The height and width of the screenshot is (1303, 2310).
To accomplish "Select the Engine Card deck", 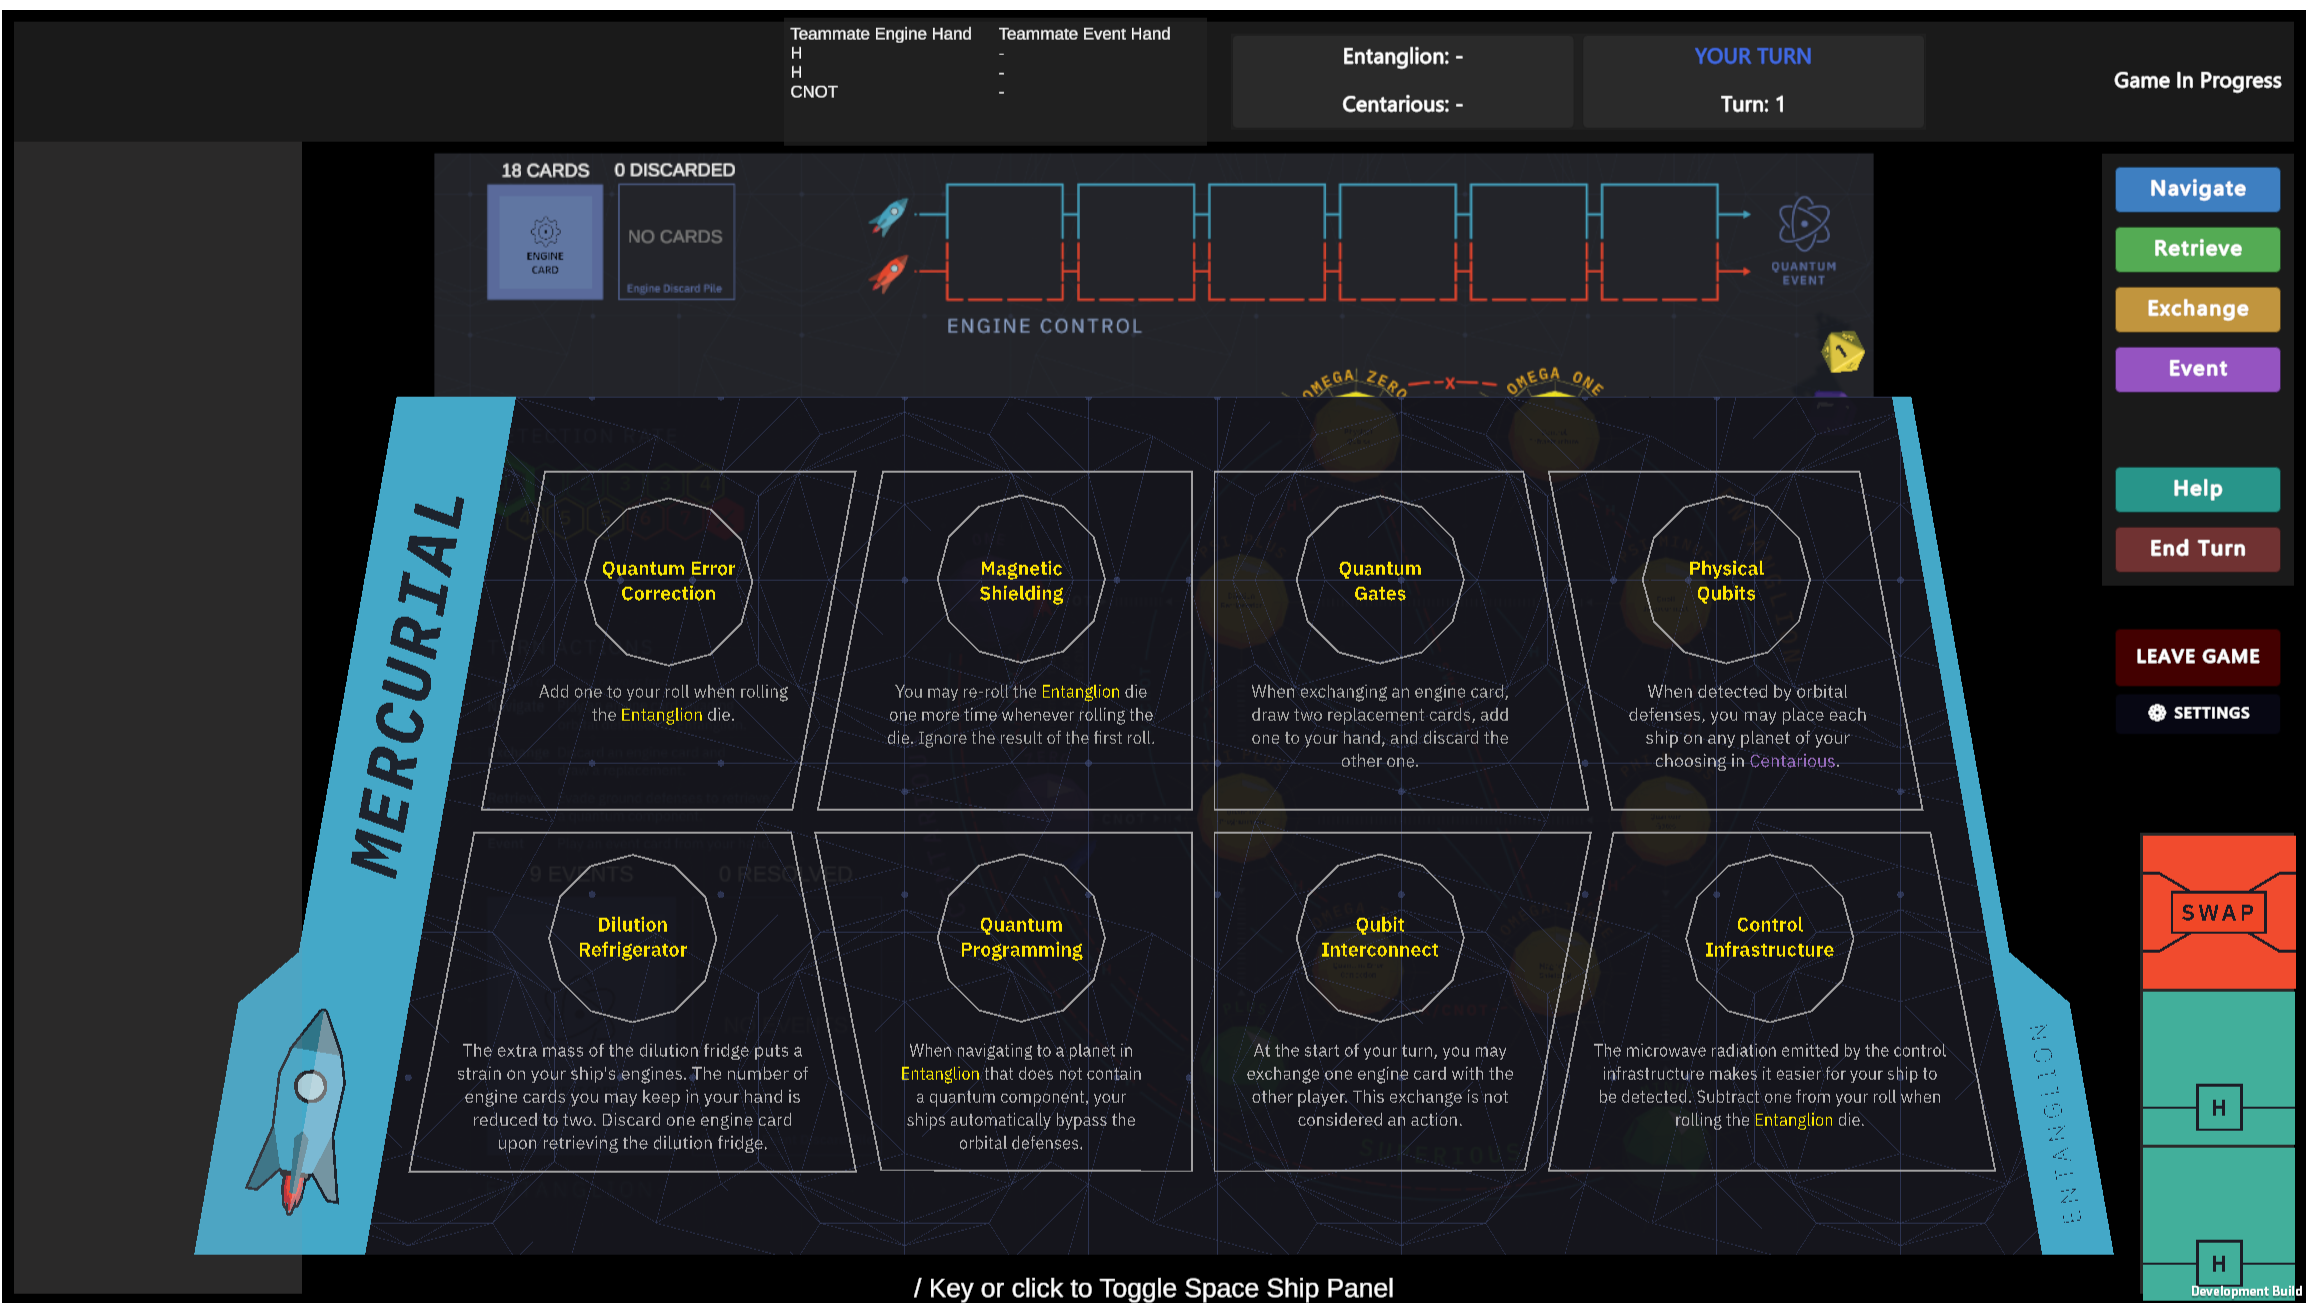I will (545, 243).
